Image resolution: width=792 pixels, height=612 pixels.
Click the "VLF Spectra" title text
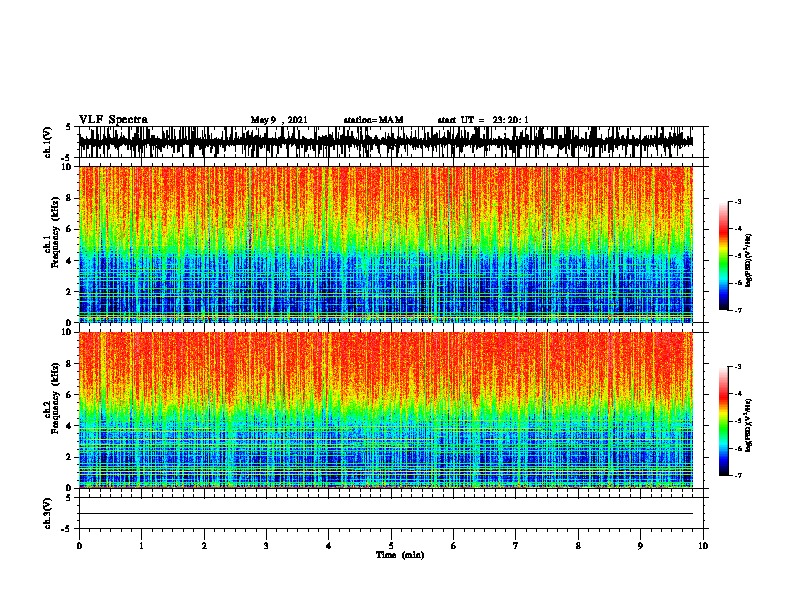[x=113, y=120]
